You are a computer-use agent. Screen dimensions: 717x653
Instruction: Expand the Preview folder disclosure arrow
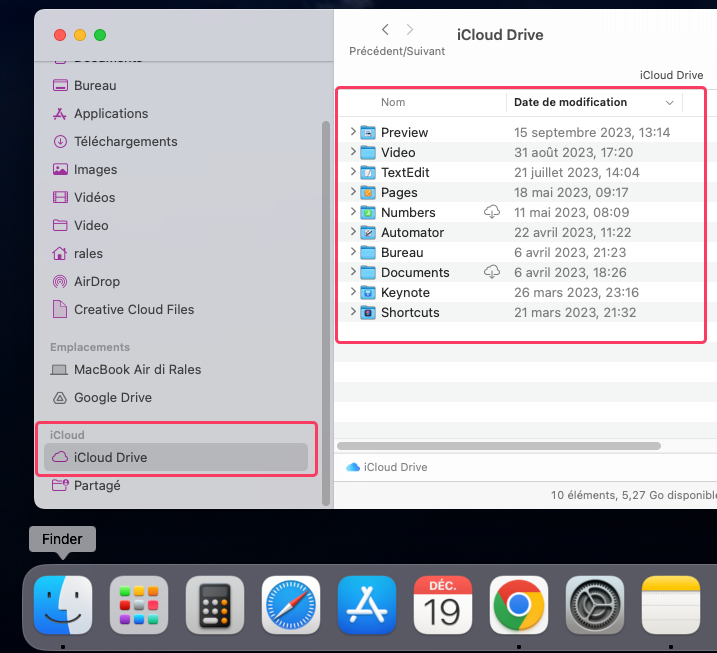353,132
